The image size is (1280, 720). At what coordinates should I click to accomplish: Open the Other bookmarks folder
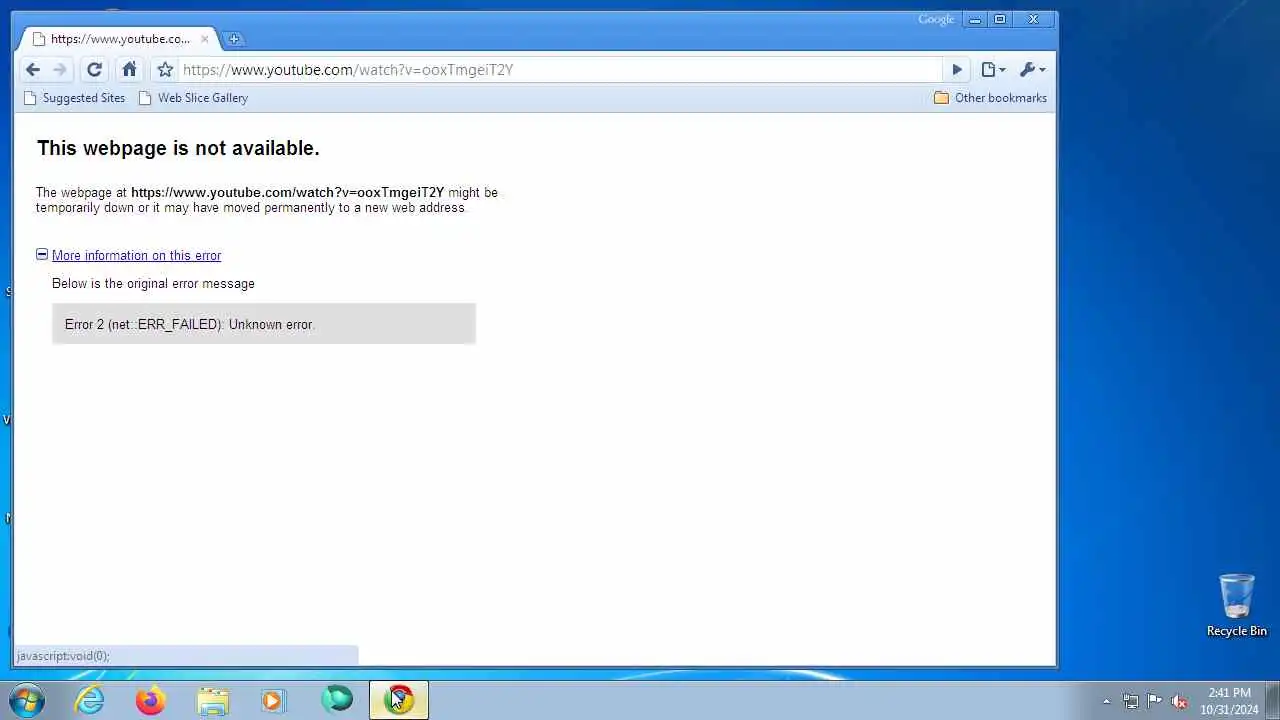pos(990,98)
